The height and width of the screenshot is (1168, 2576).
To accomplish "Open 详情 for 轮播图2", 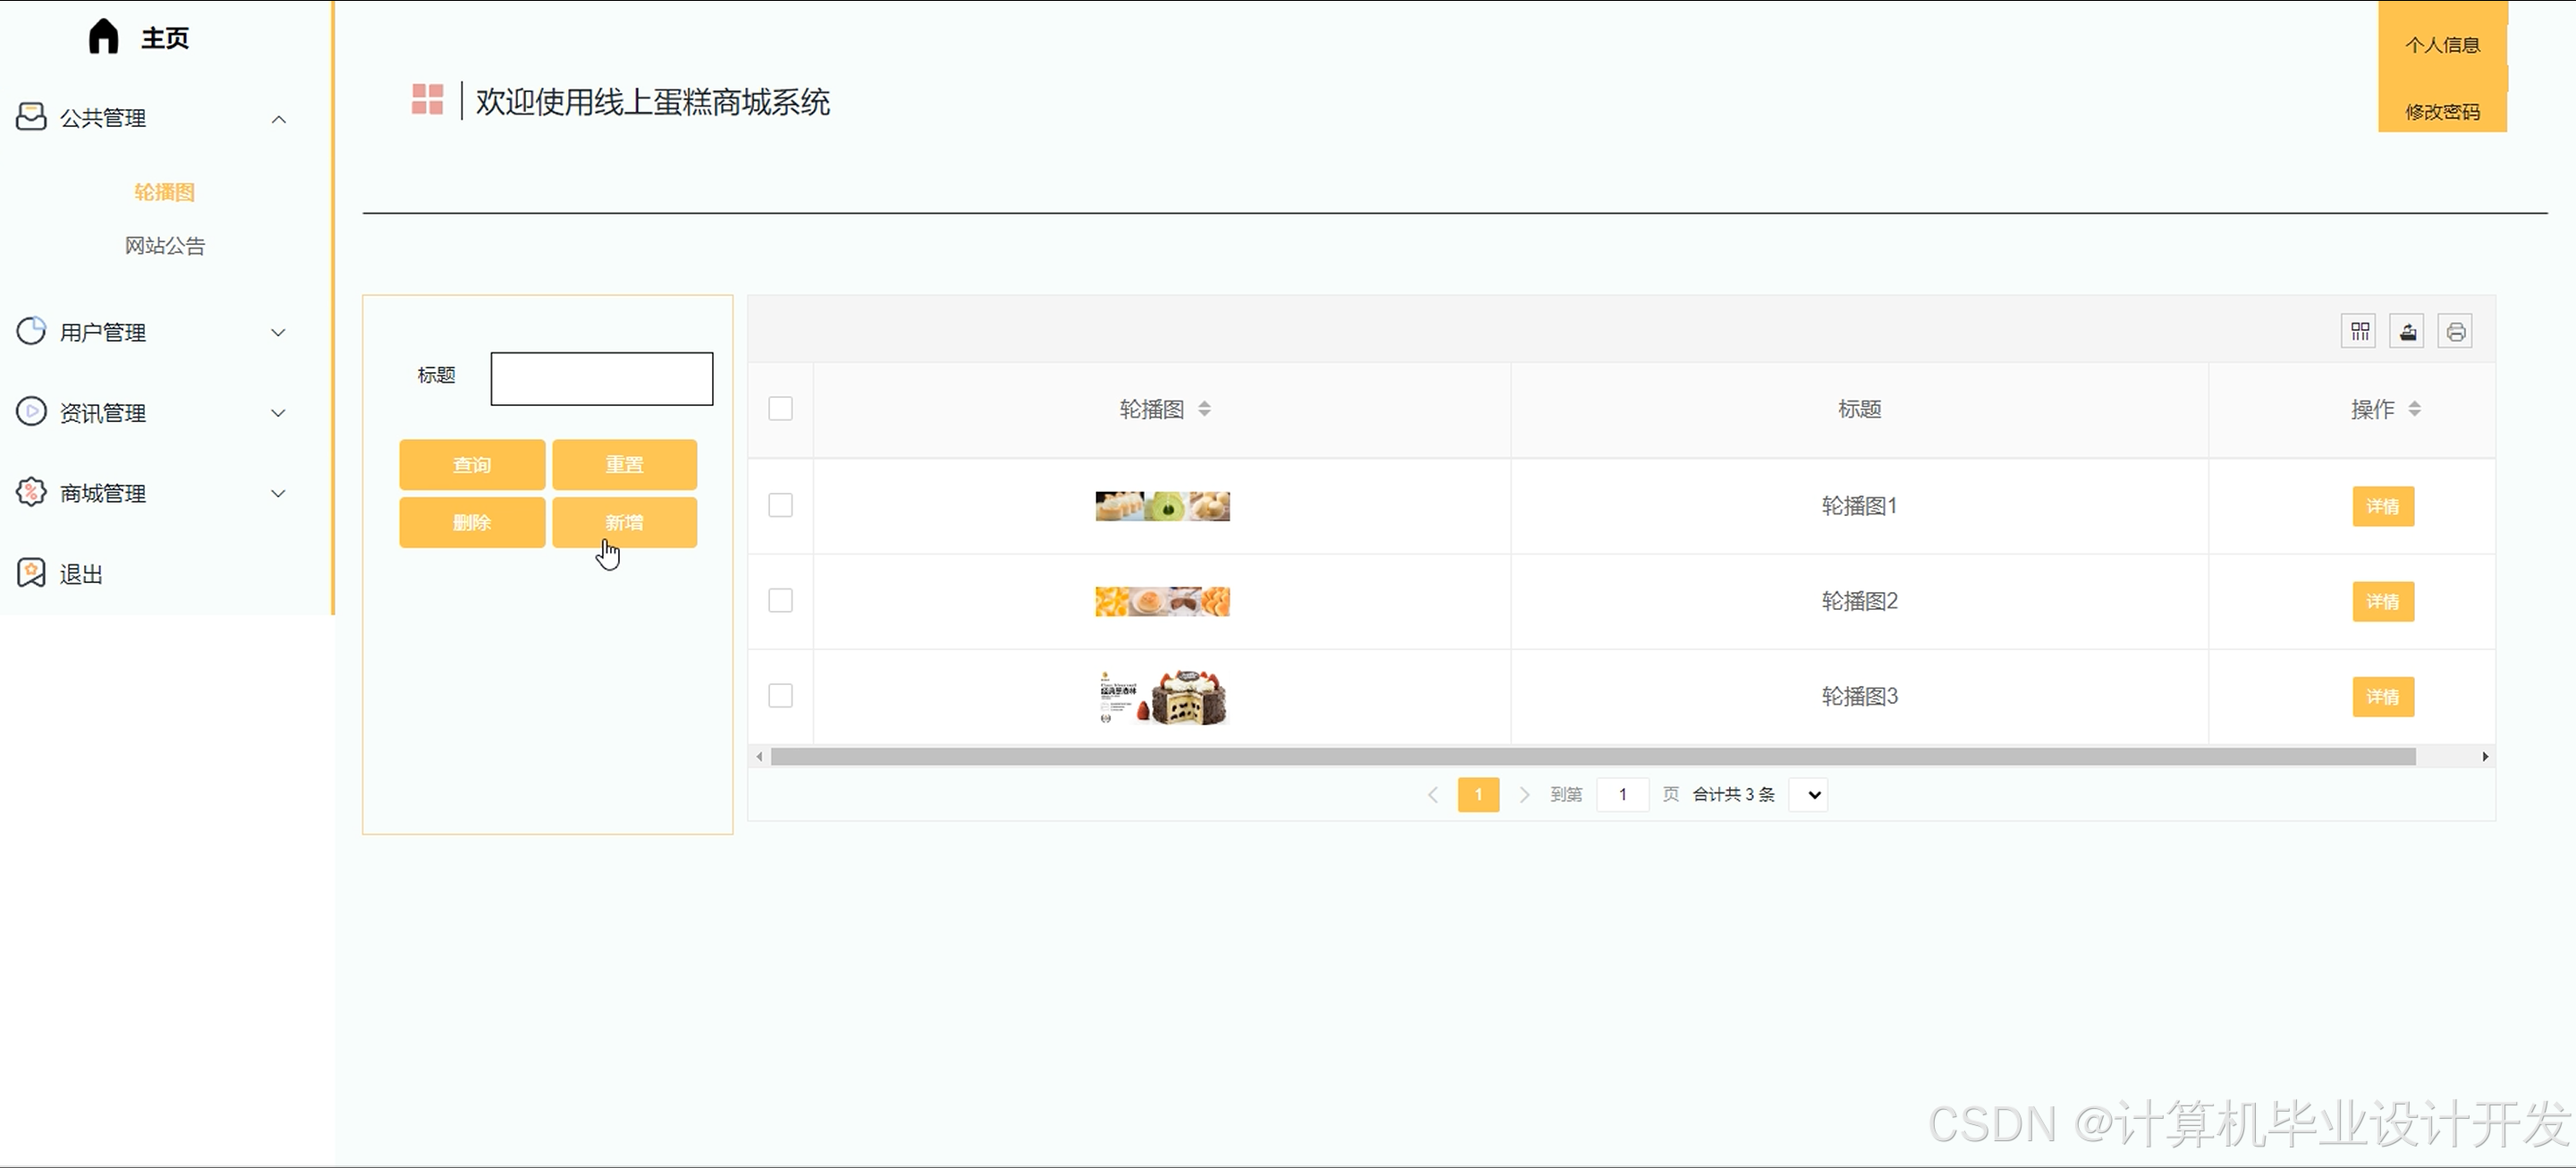I will (x=2382, y=601).
